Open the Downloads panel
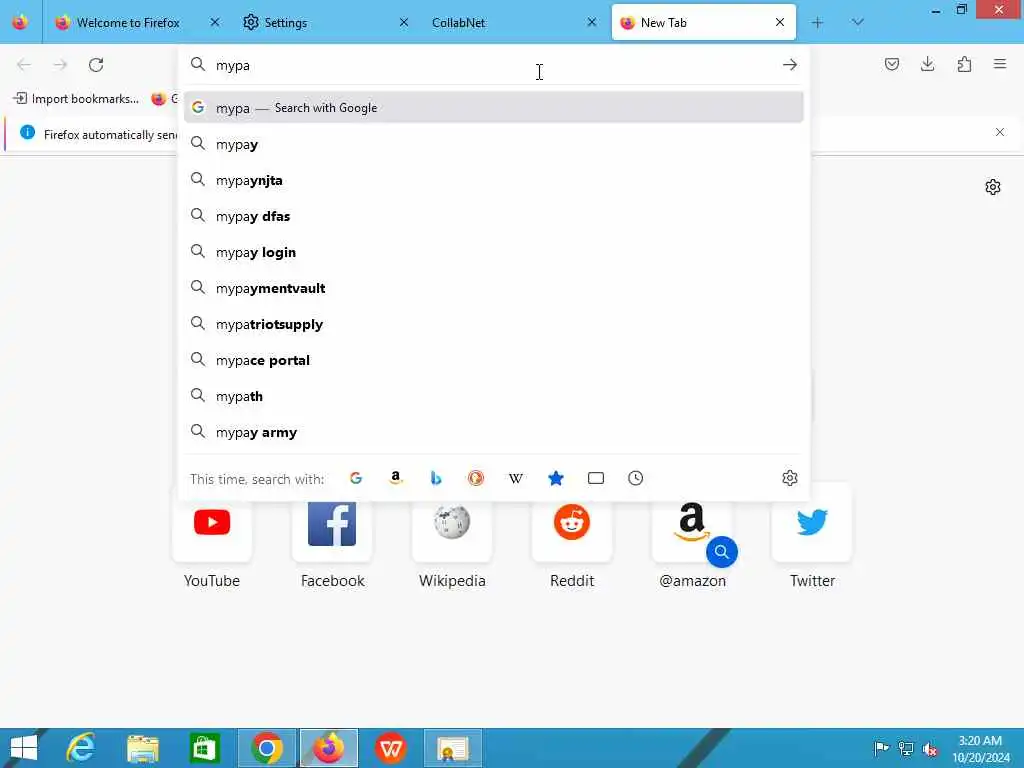Image resolution: width=1024 pixels, height=768 pixels. (x=927, y=64)
